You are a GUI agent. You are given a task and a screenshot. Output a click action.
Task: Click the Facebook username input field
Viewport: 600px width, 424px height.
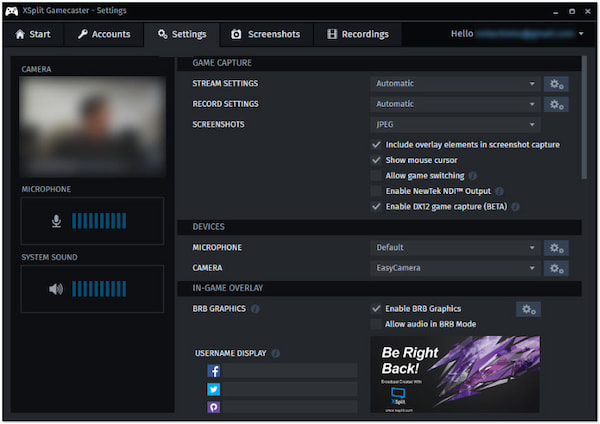(289, 371)
